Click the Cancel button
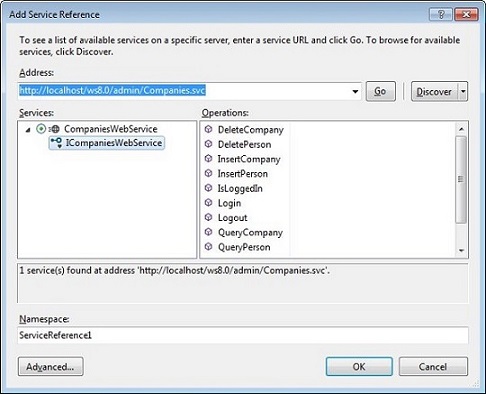This screenshot has height=394, width=486. tap(433, 367)
